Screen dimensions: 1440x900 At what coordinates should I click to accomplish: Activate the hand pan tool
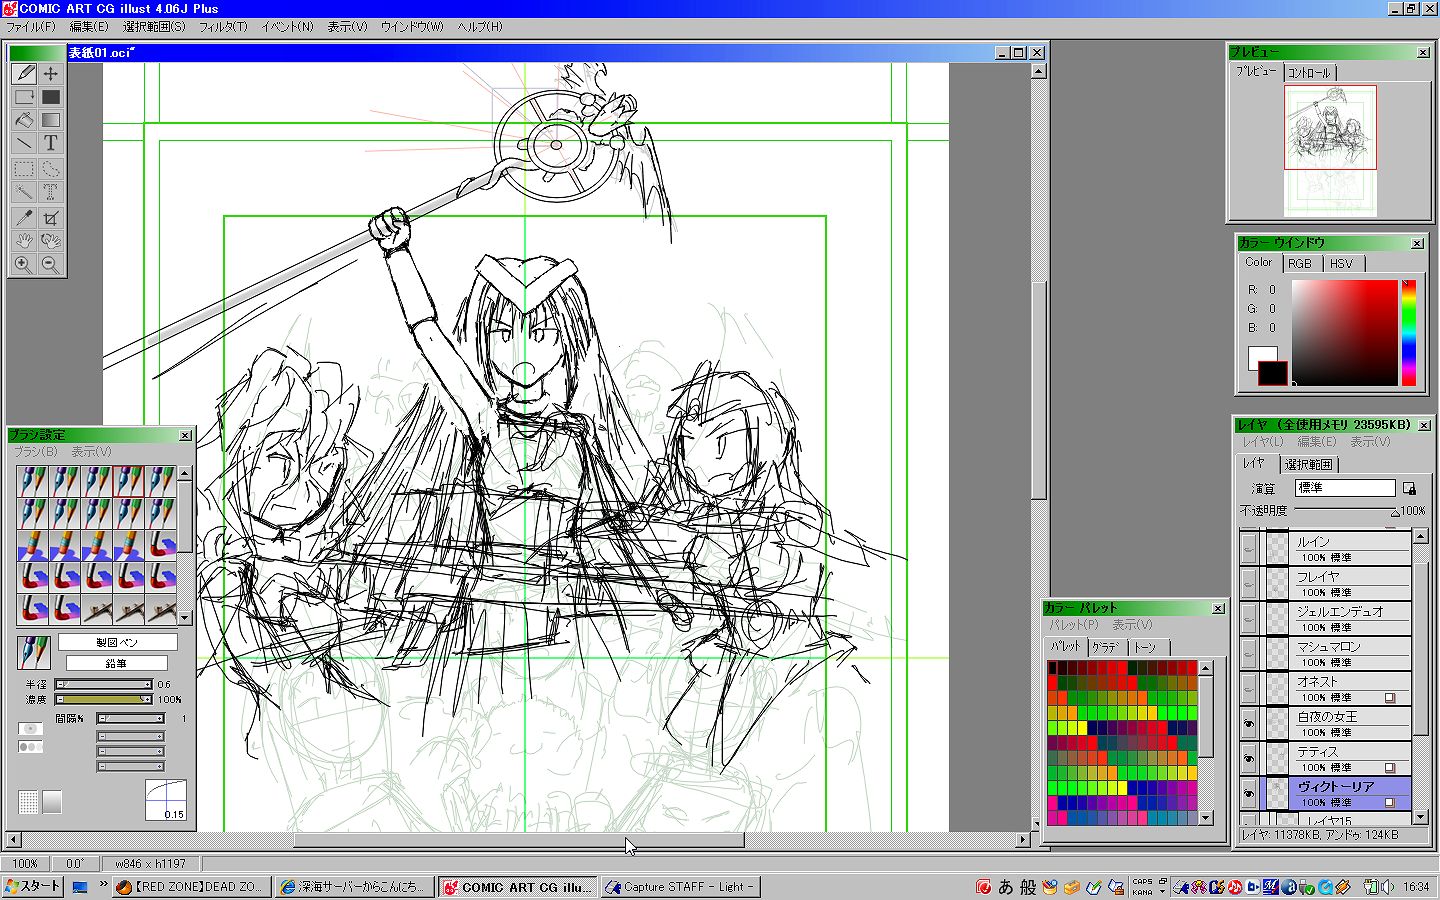tap(24, 241)
